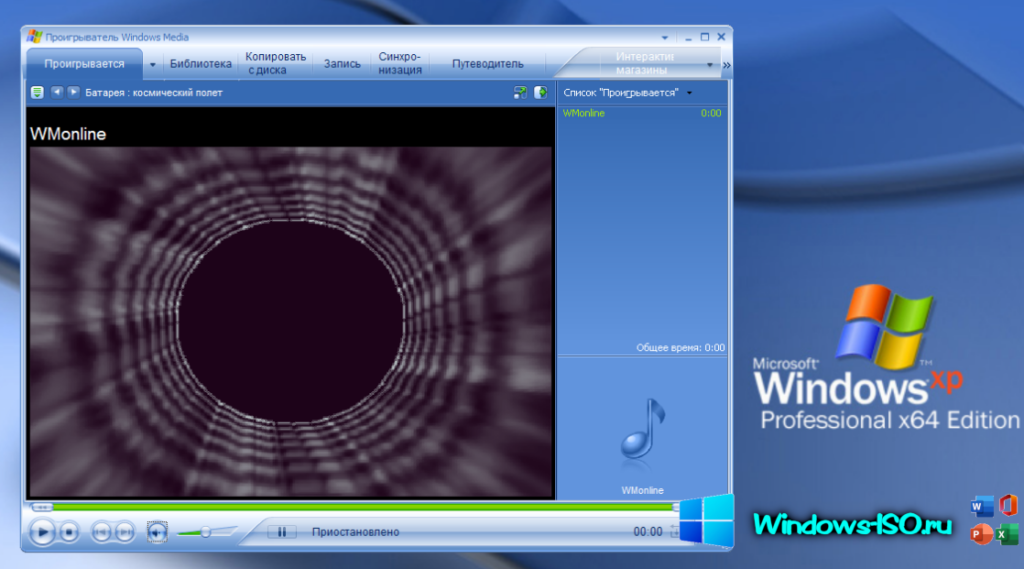
Task: Open the Проигрывается tab
Action: [84, 64]
